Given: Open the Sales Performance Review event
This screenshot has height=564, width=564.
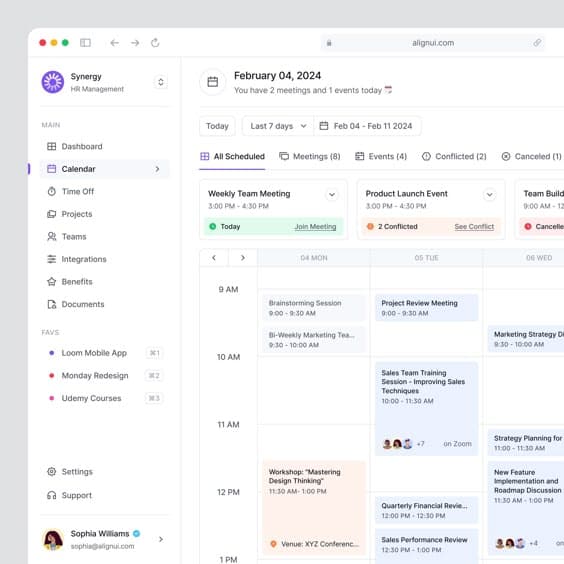Looking at the screenshot, I should [x=426, y=545].
